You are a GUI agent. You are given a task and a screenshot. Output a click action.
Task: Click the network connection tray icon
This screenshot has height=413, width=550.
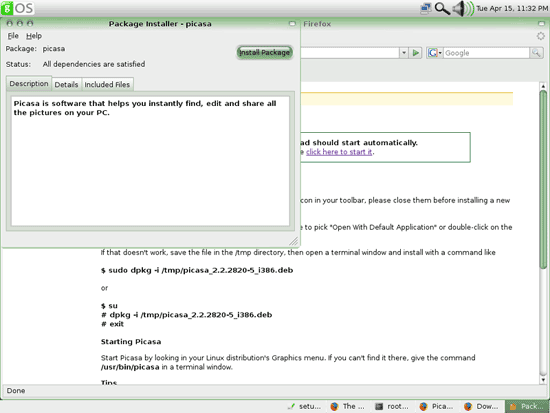pos(426,8)
